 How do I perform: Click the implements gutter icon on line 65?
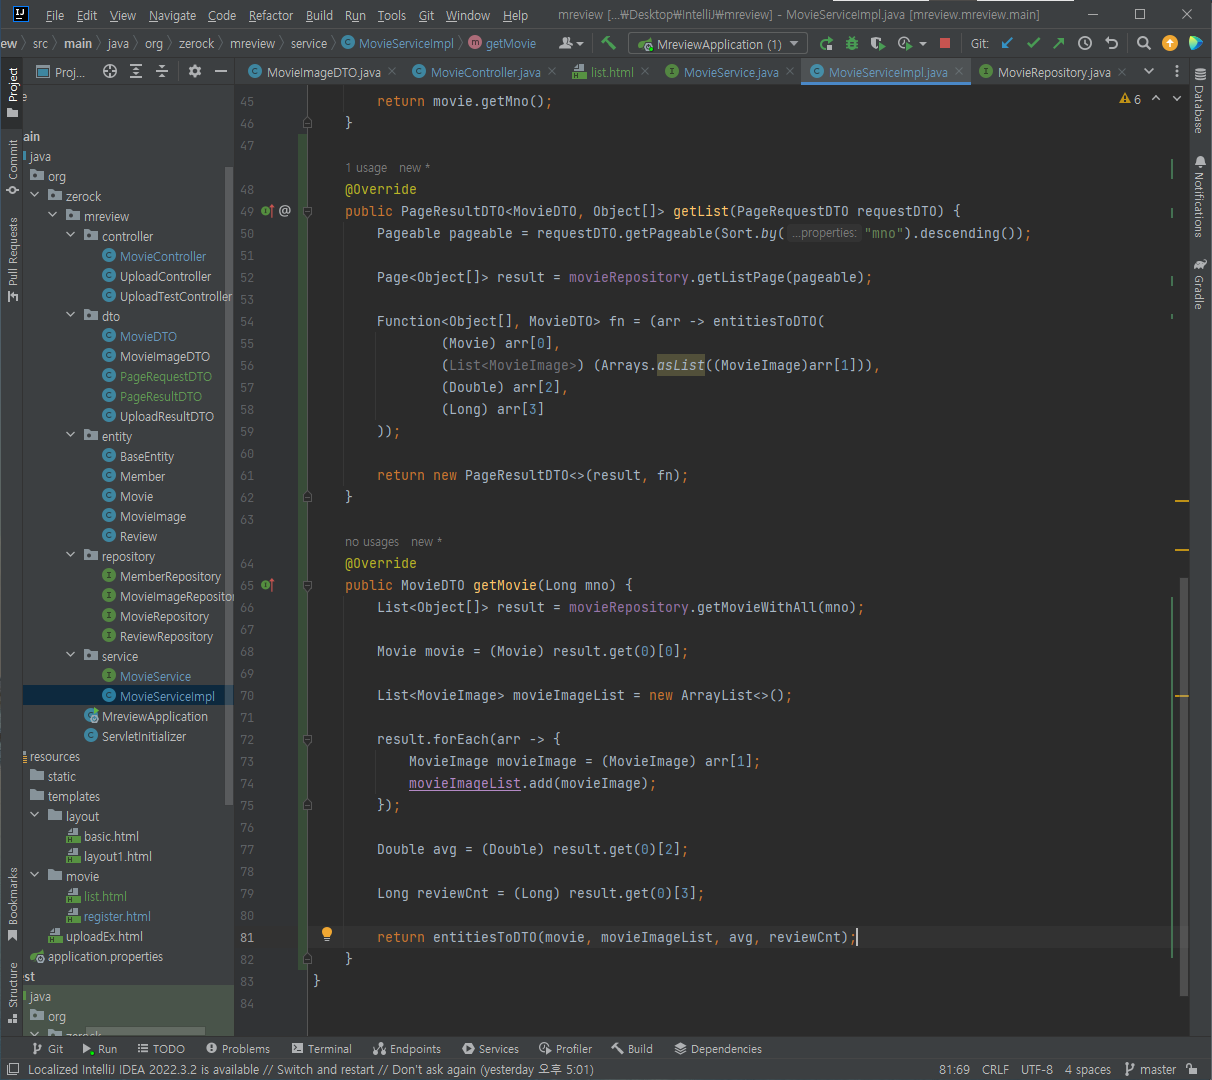pyautogui.click(x=267, y=585)
